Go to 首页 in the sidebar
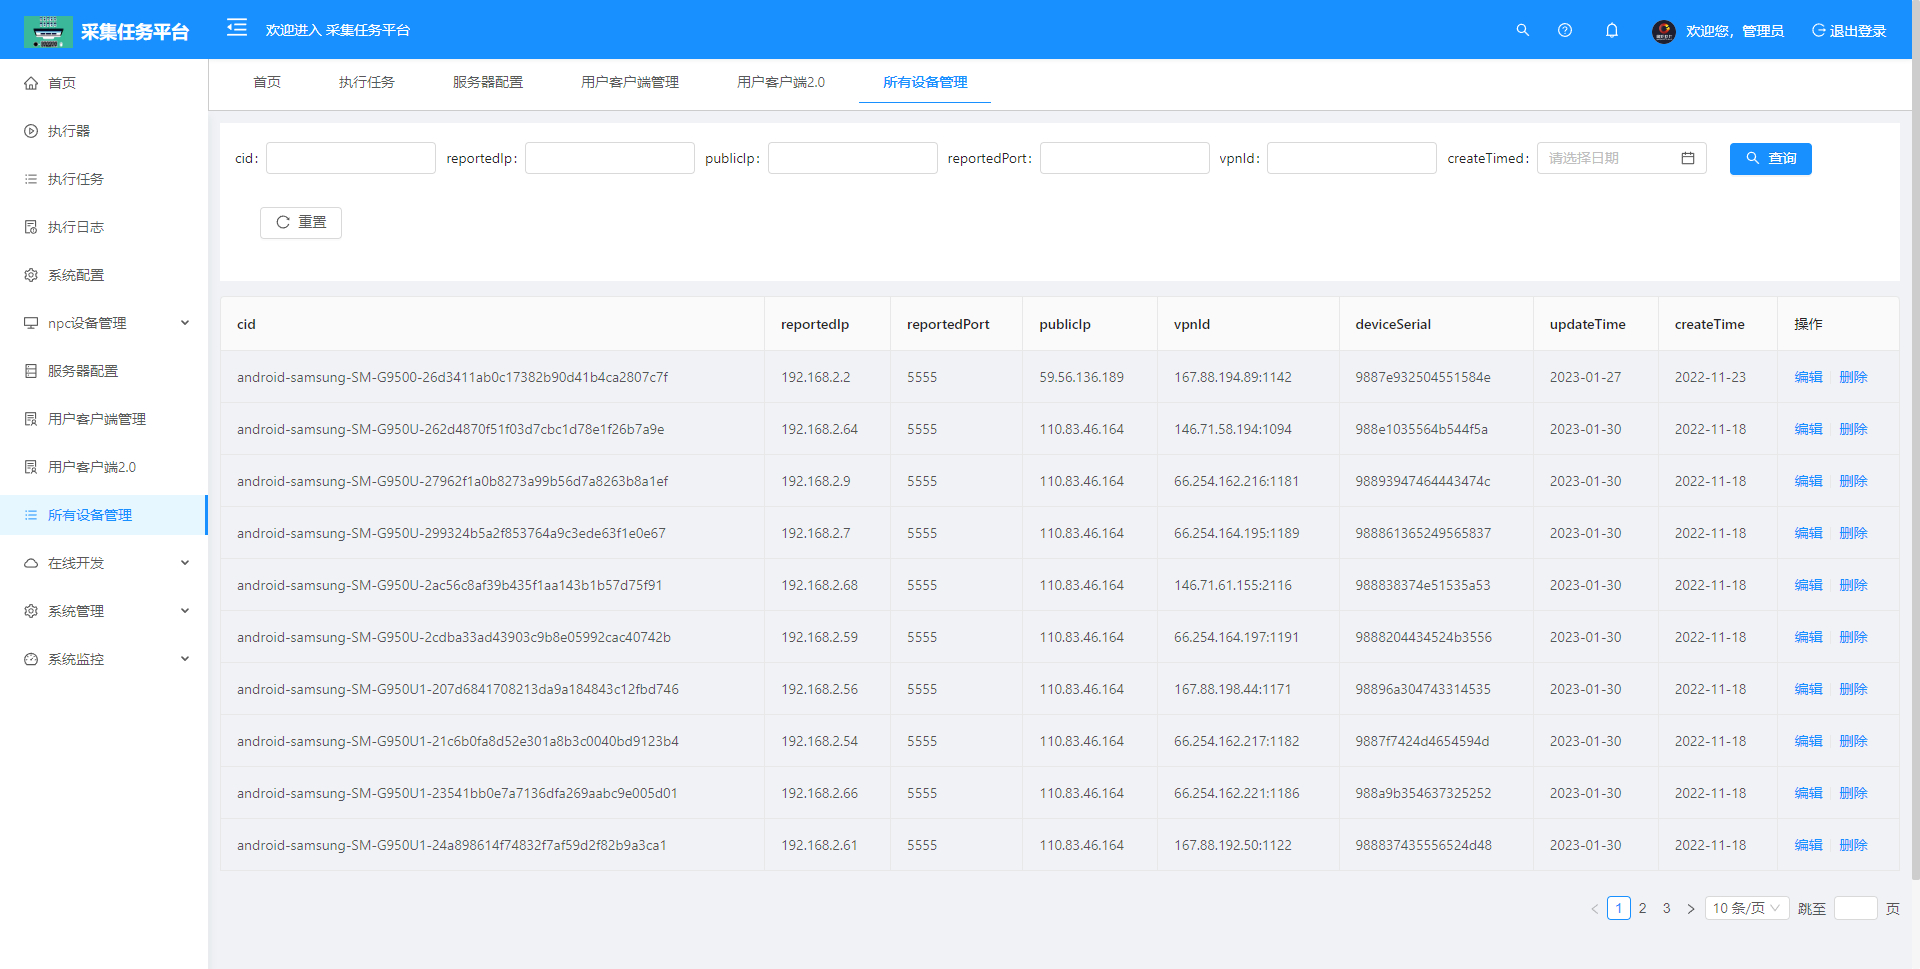Image resolution: width=1920 pixels, height=969 pixels. click(104, 83)
